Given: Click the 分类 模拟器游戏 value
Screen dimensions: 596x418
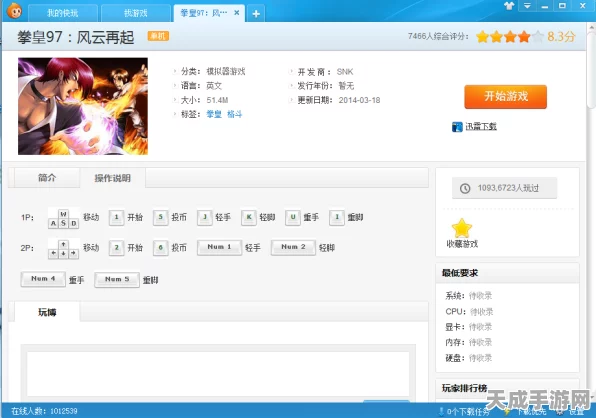Looking at the screenshot, I should [226, 71].
